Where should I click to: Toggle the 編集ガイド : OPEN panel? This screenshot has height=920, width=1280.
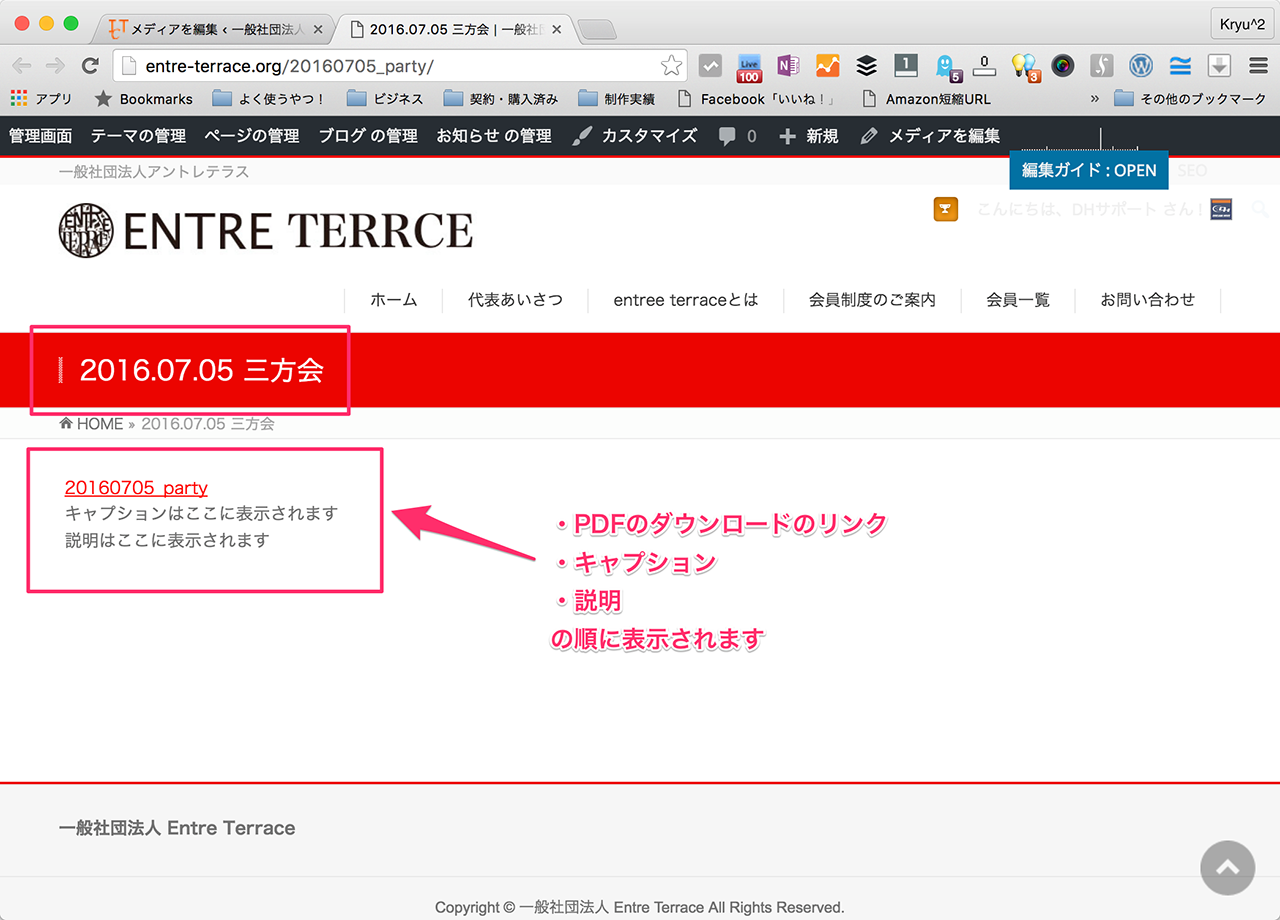[x=1088, y=170]
